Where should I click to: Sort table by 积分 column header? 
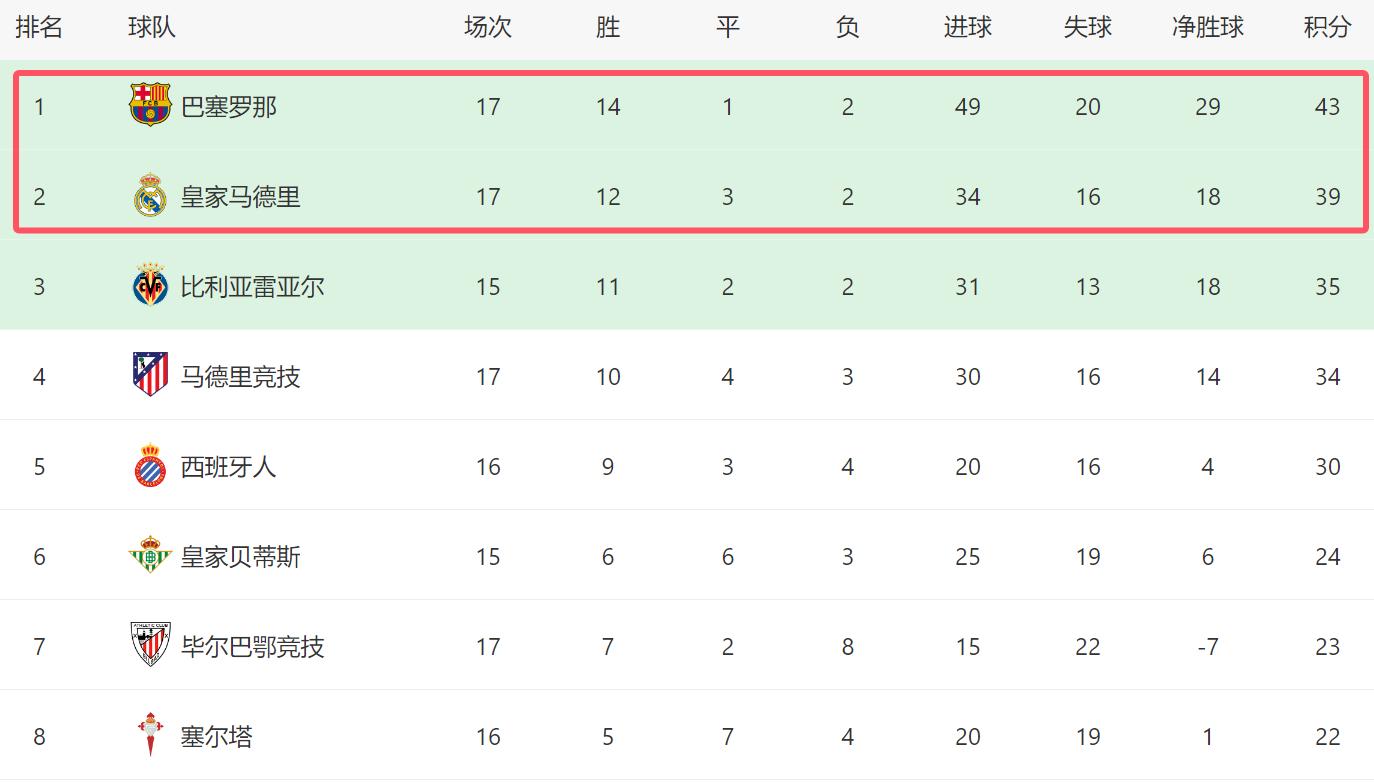[1327, 27]
